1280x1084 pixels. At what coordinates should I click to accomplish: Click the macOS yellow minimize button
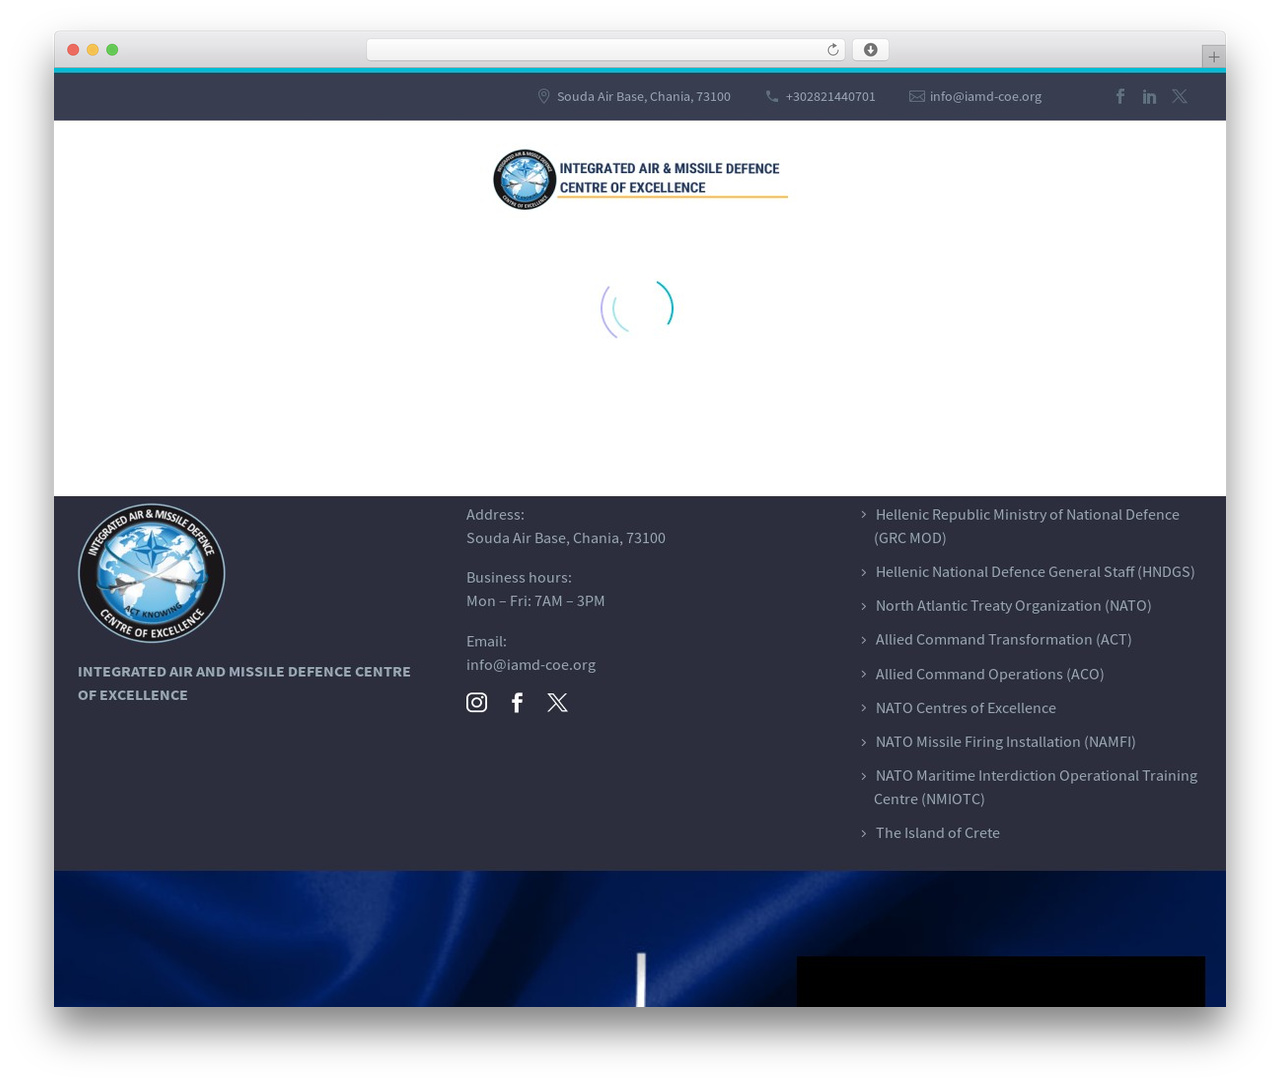coord(93,50)
